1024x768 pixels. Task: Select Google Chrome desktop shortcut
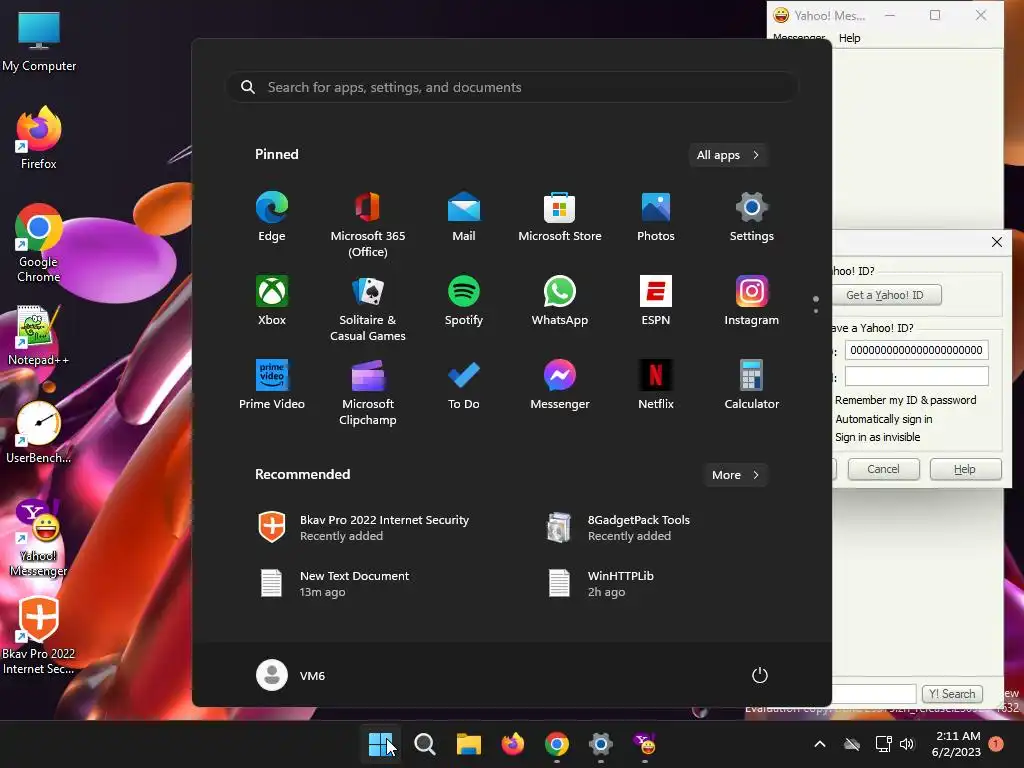tap(39, 243)
